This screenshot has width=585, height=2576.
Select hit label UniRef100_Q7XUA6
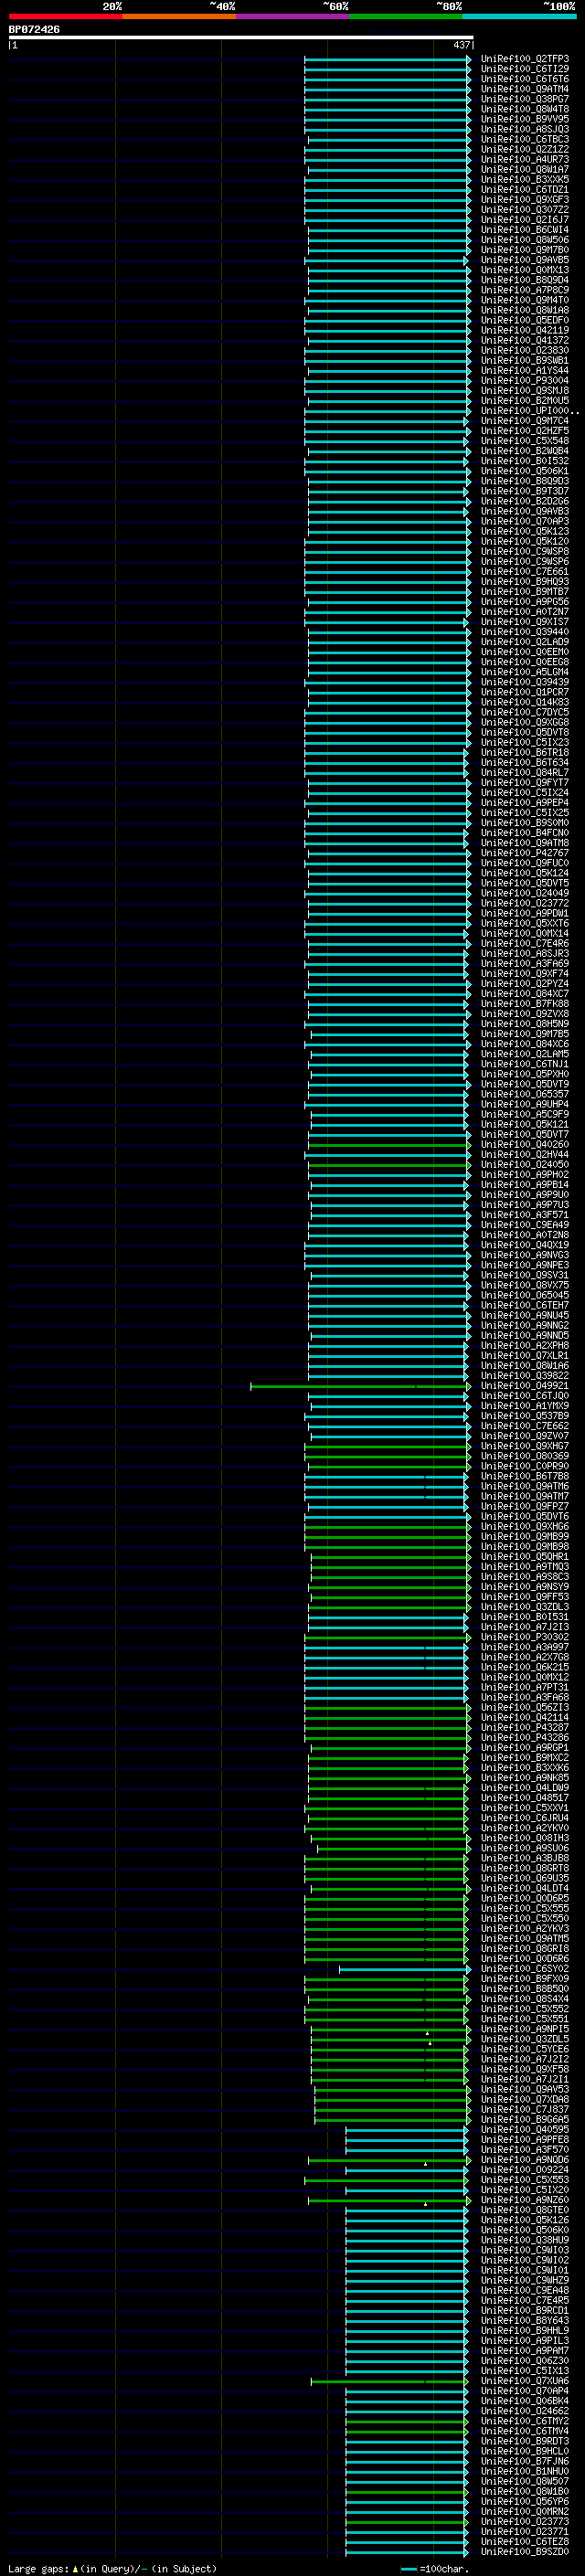tap(524, 2380)
